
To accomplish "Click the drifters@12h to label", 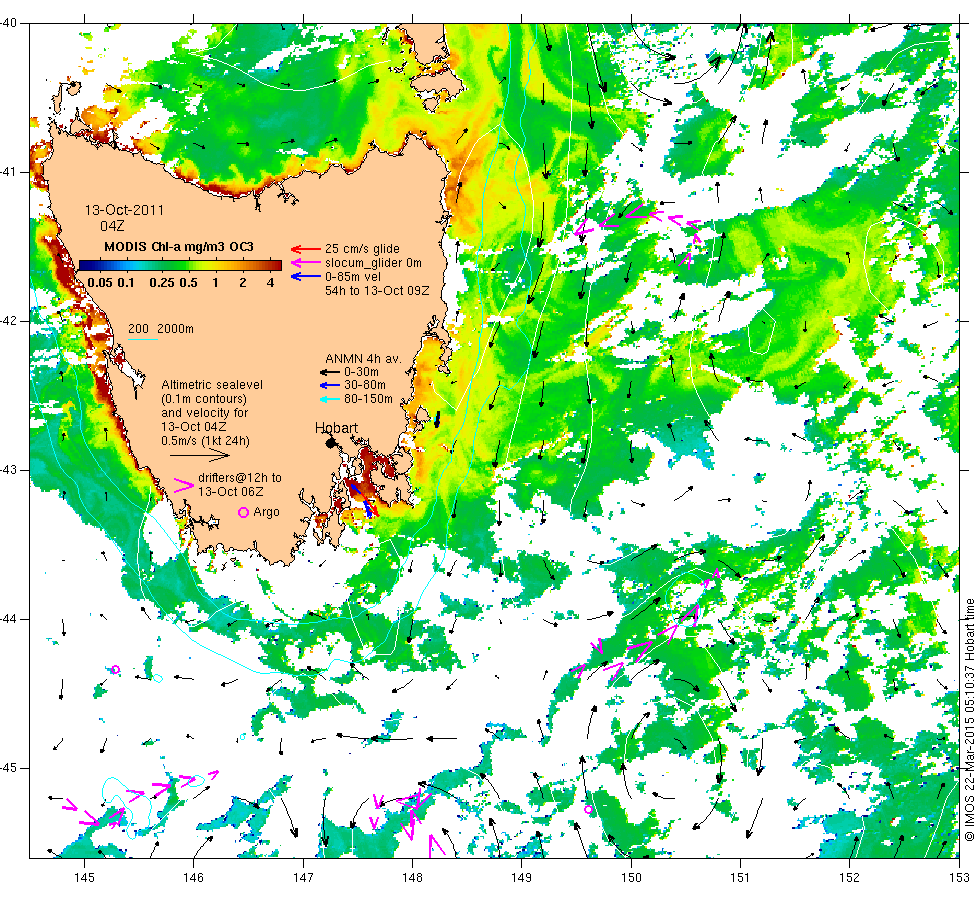I will pos(240,478).
